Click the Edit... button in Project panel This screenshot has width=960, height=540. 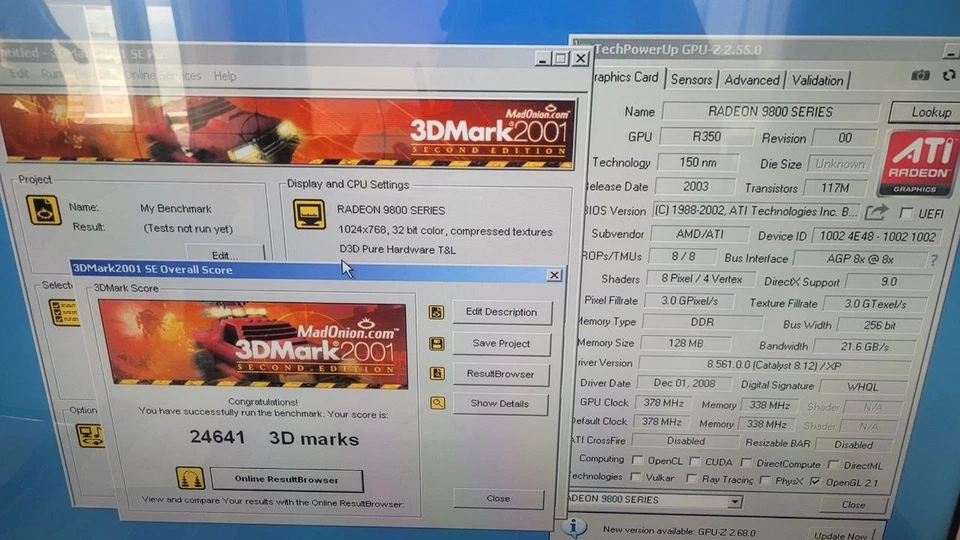[x=225, y=253]
